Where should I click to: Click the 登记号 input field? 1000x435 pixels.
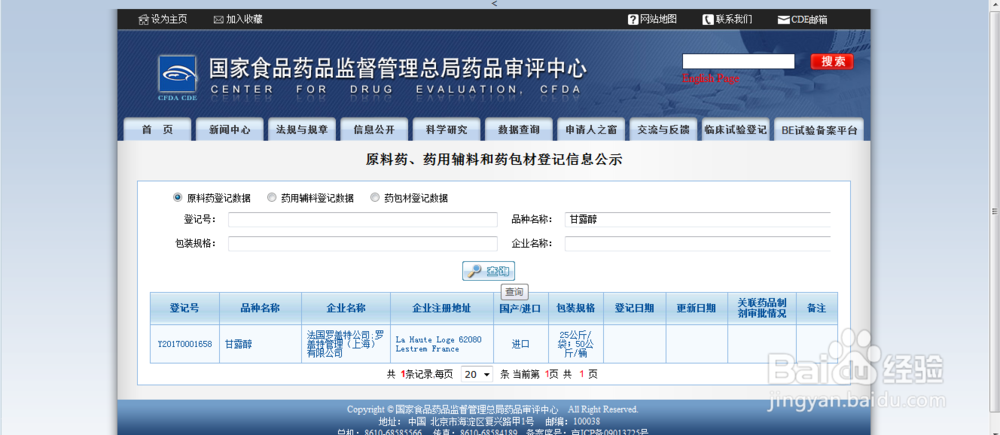363,219
